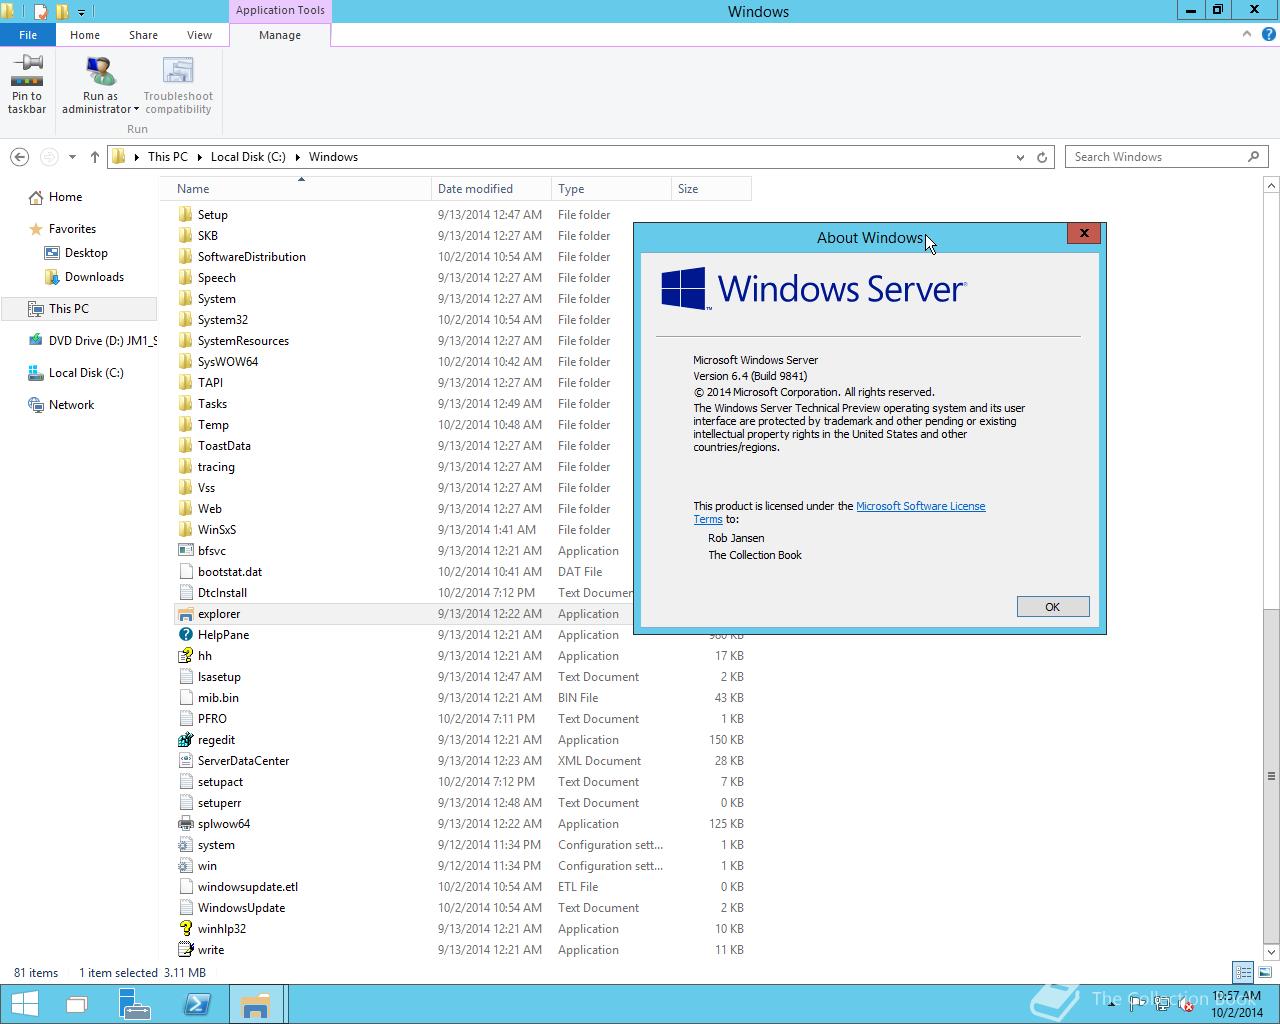
Task: Refresh the Windows folder view
Action: [1042, 157]
